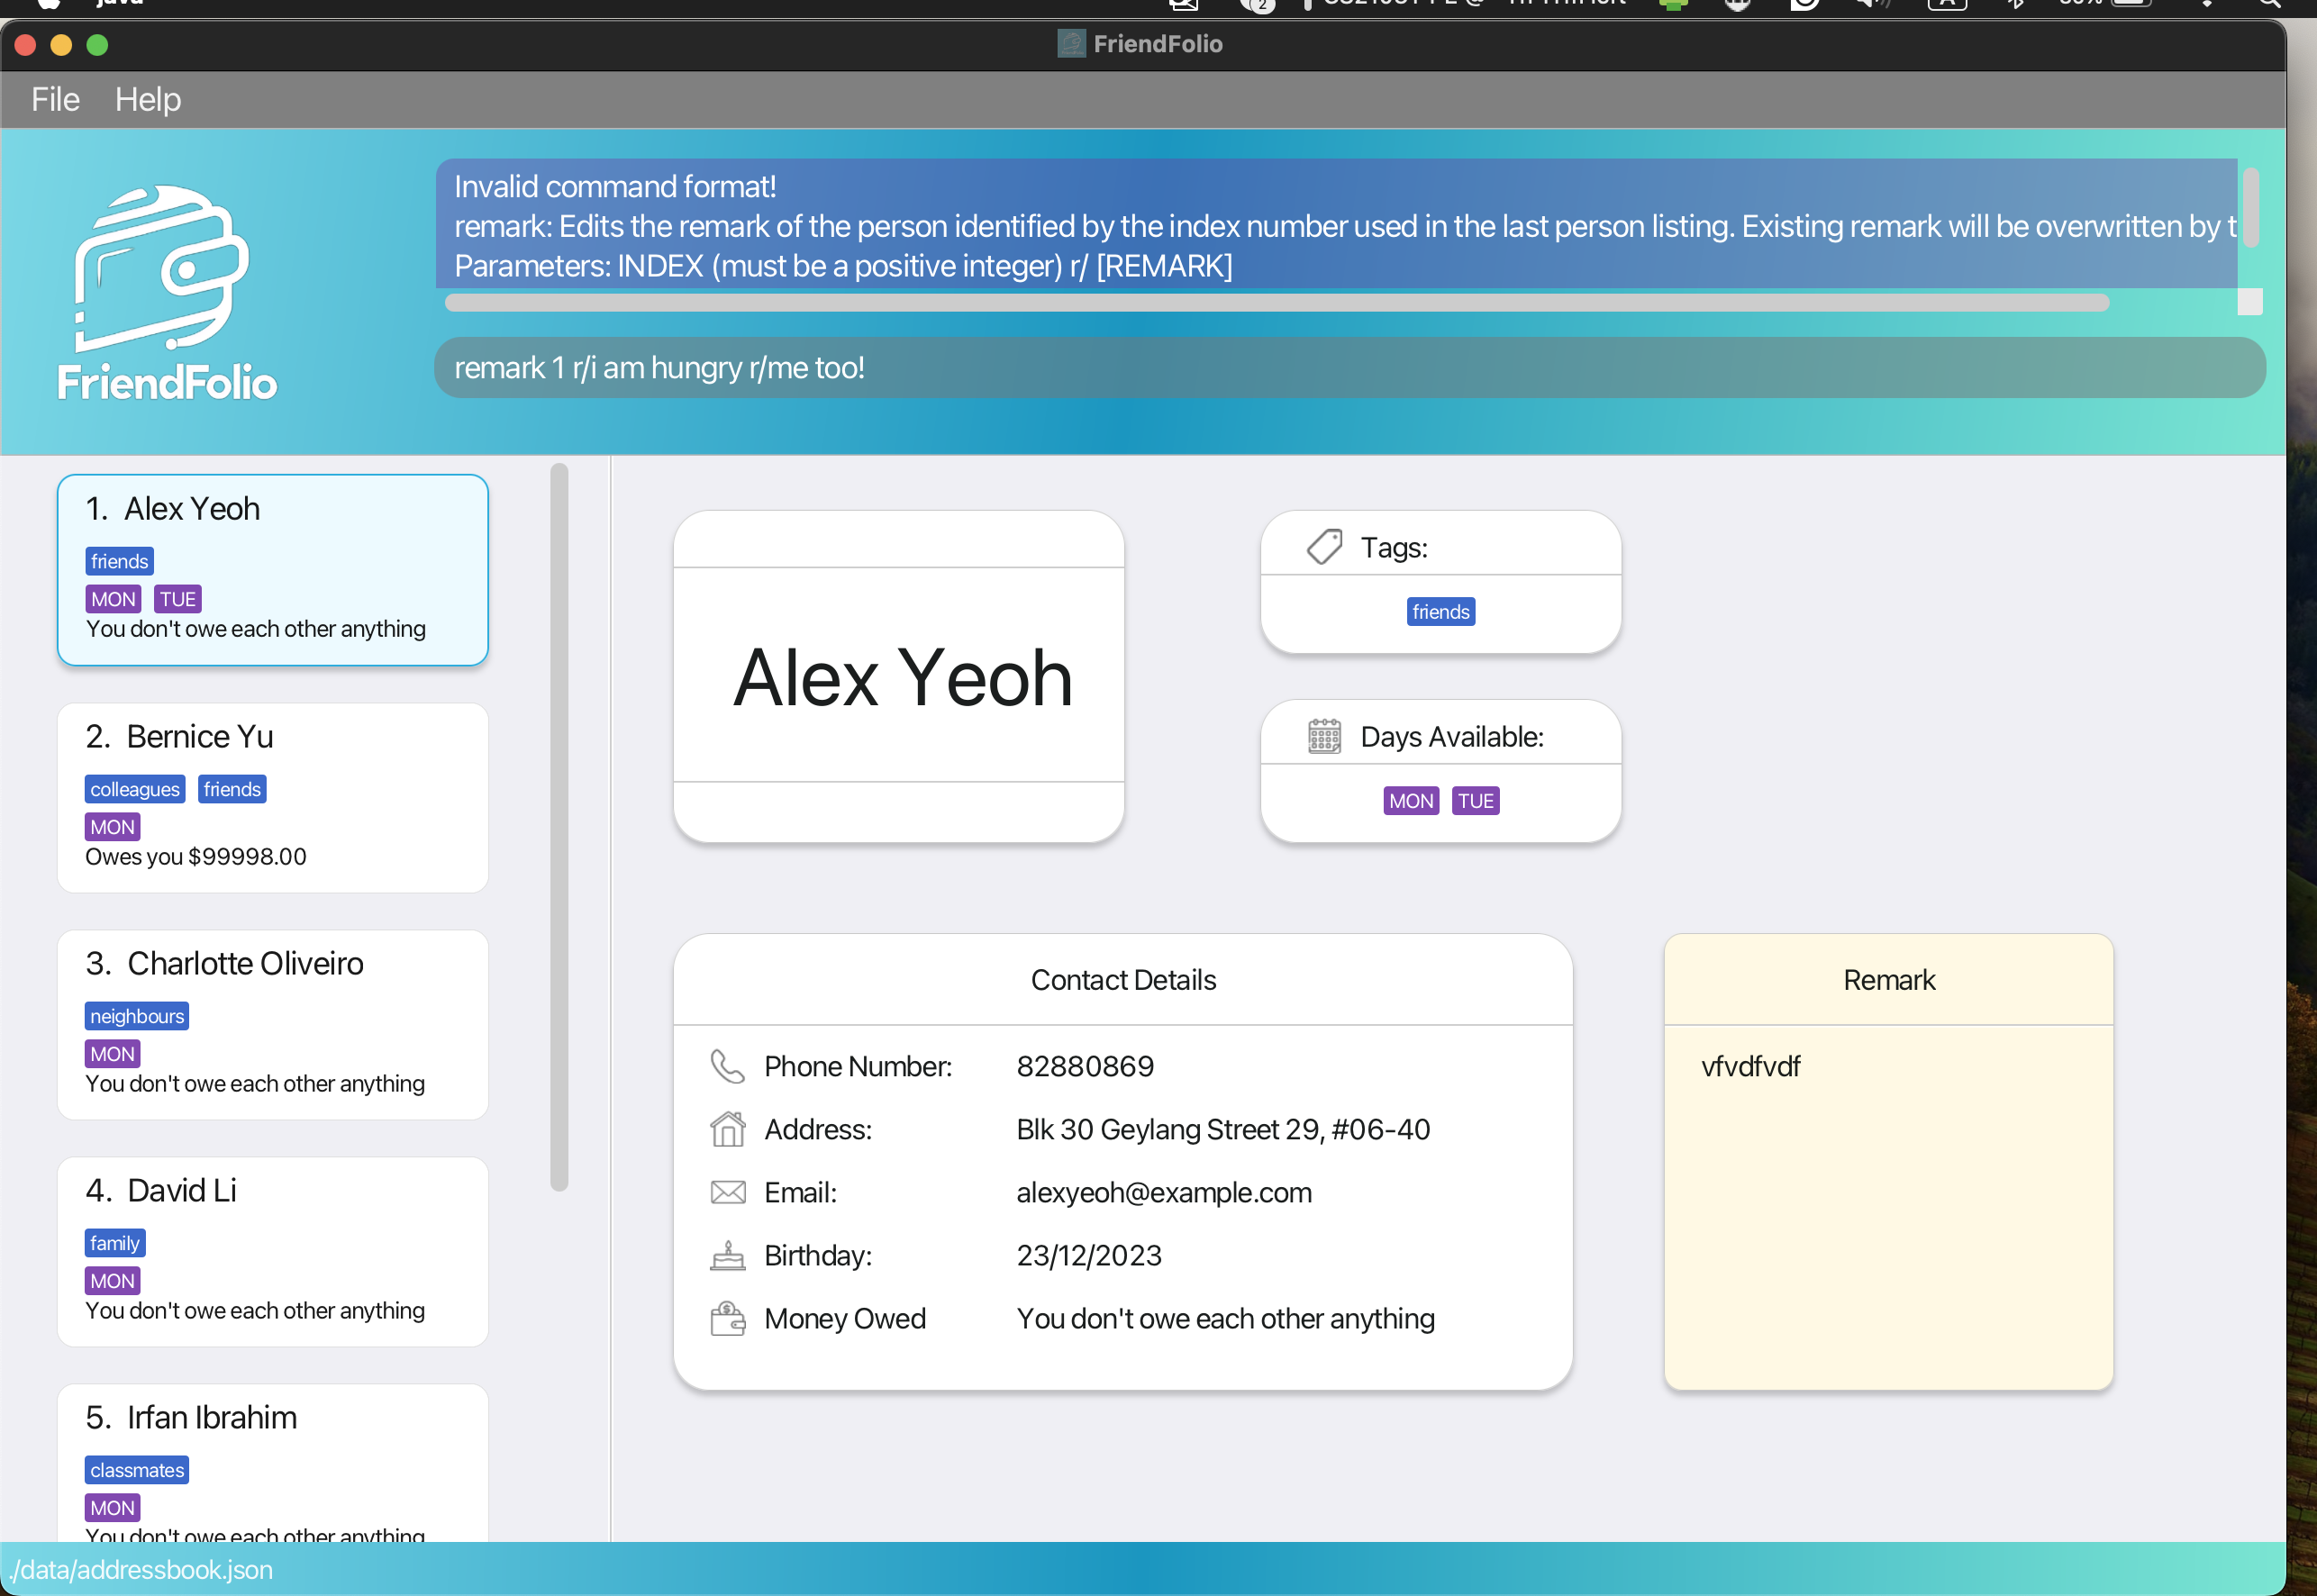
Task: Click the phone icon in Contact Details
Action: pos(727,1066)
